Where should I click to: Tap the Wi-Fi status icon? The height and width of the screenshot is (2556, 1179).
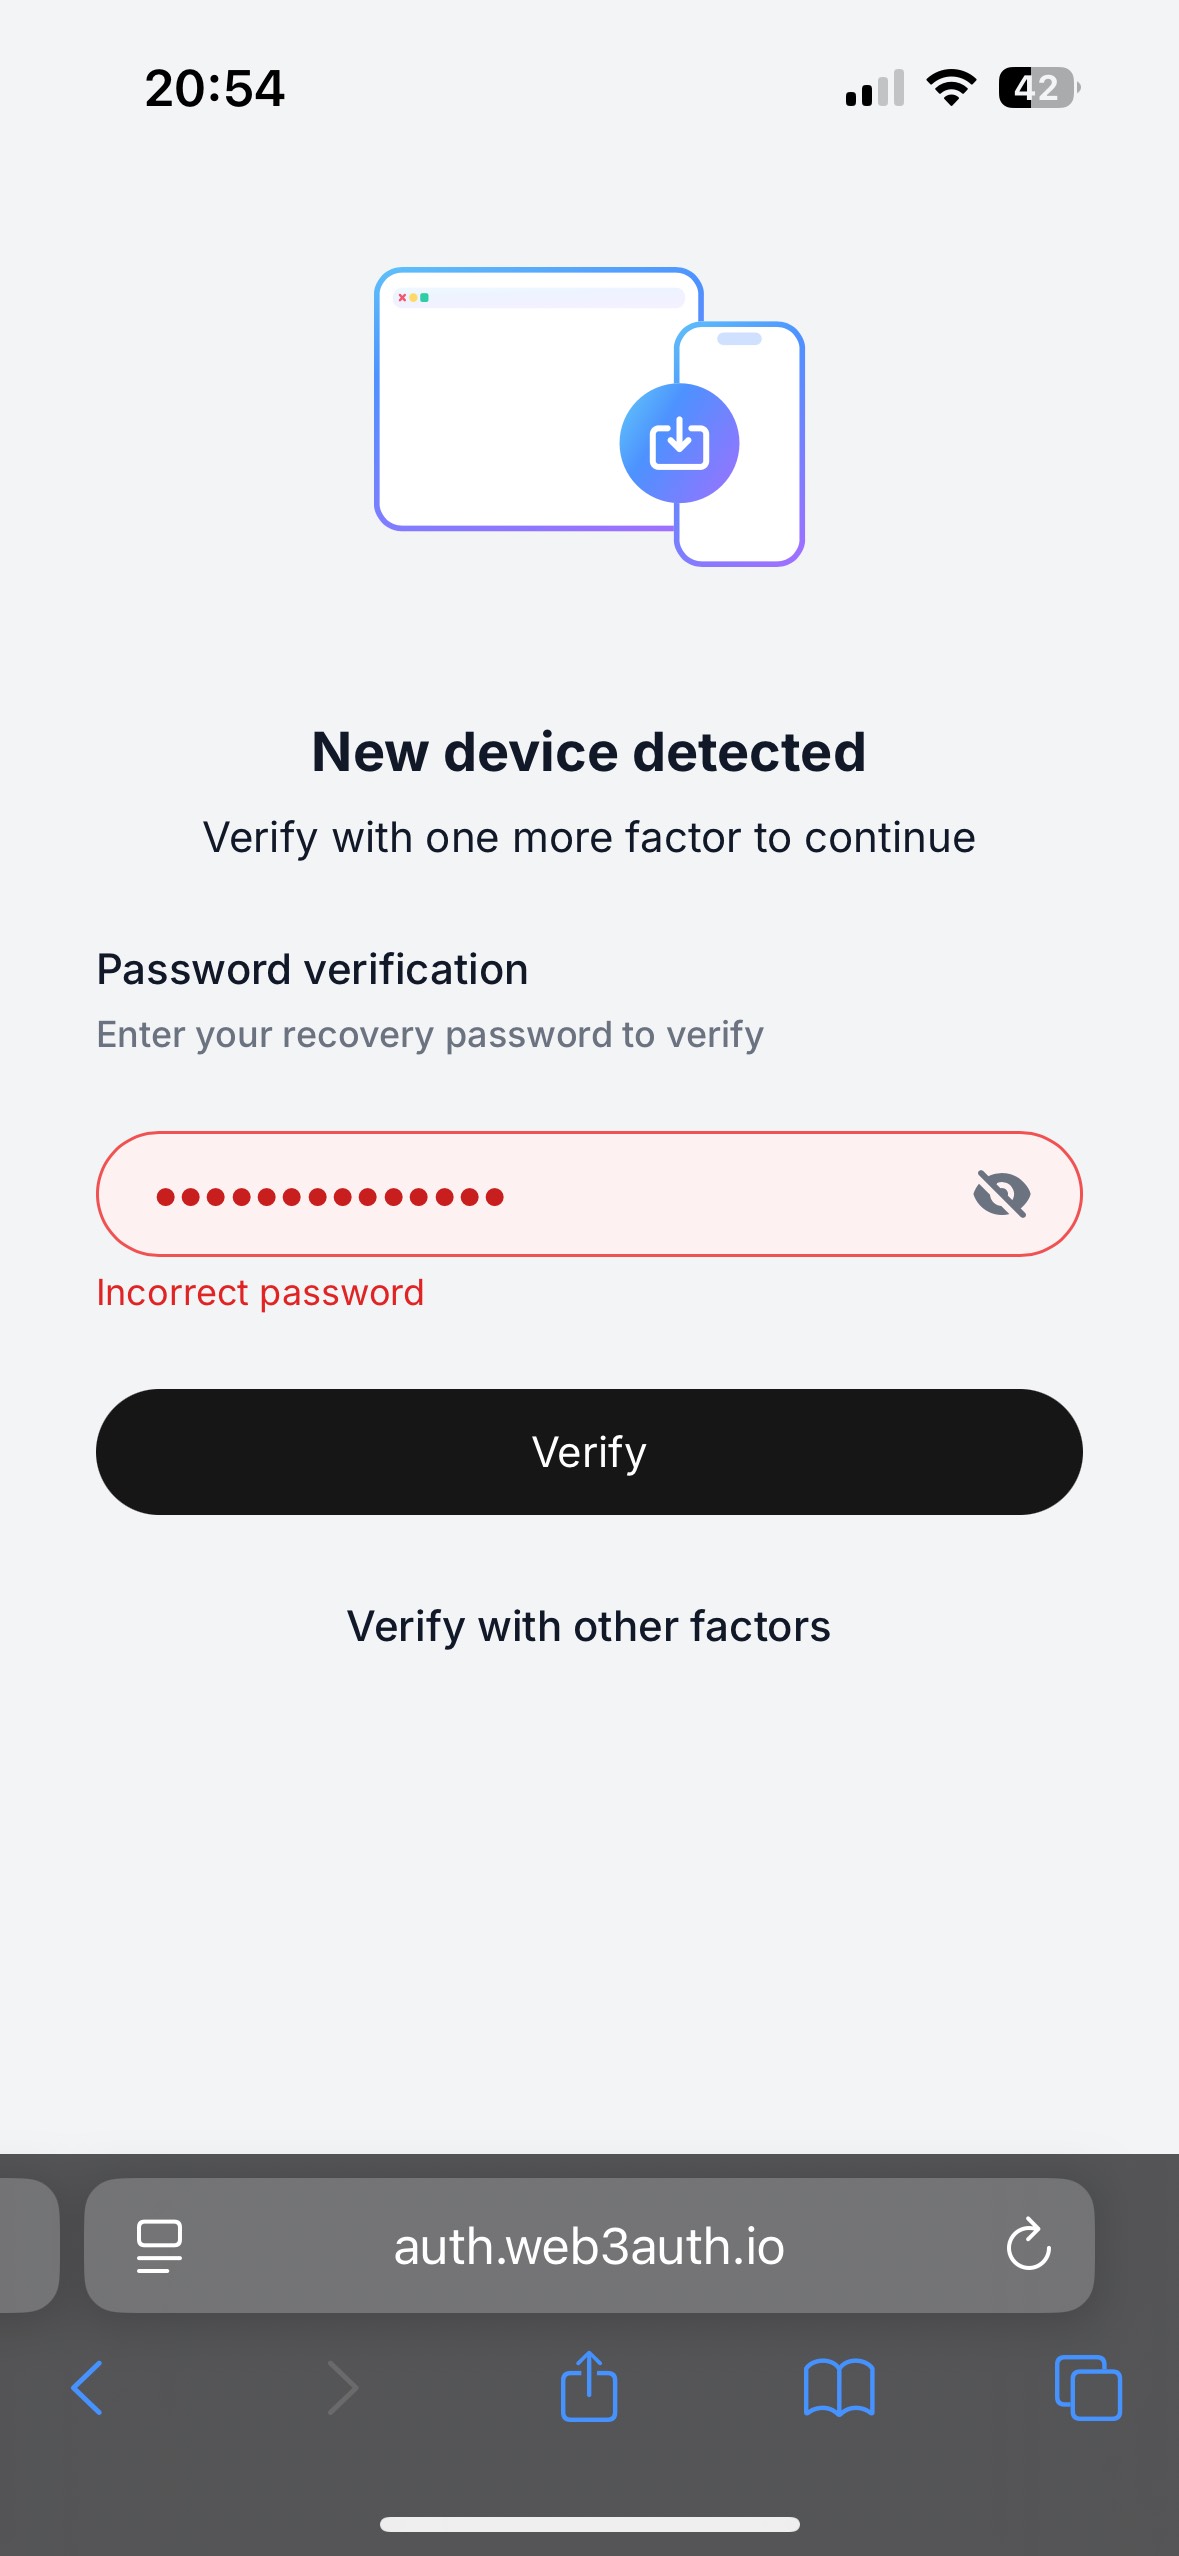[x=951, y=88]
